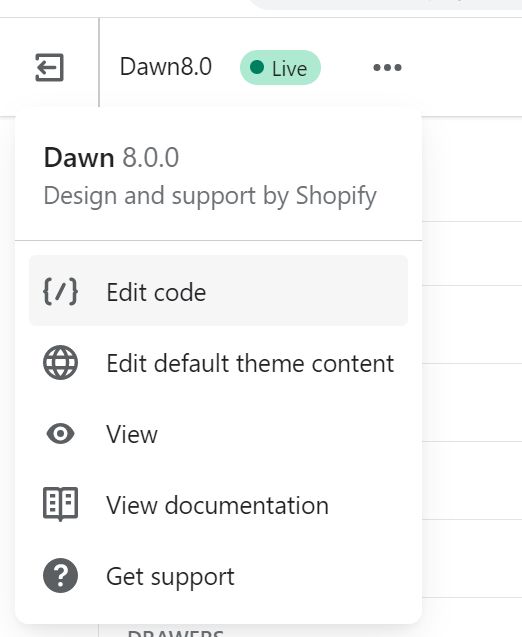Open View documentation entry

pos(219,505)
